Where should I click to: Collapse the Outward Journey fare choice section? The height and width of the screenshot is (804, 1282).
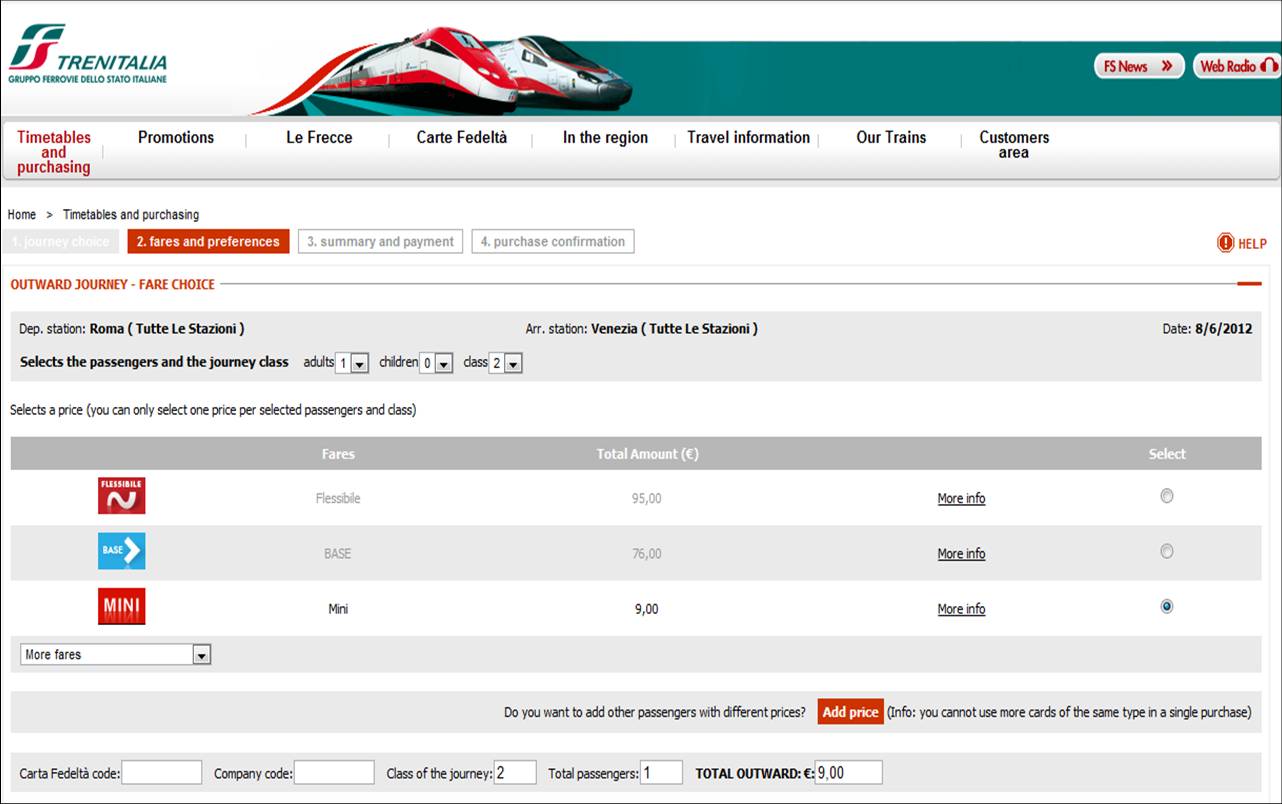pos(1249,284)
